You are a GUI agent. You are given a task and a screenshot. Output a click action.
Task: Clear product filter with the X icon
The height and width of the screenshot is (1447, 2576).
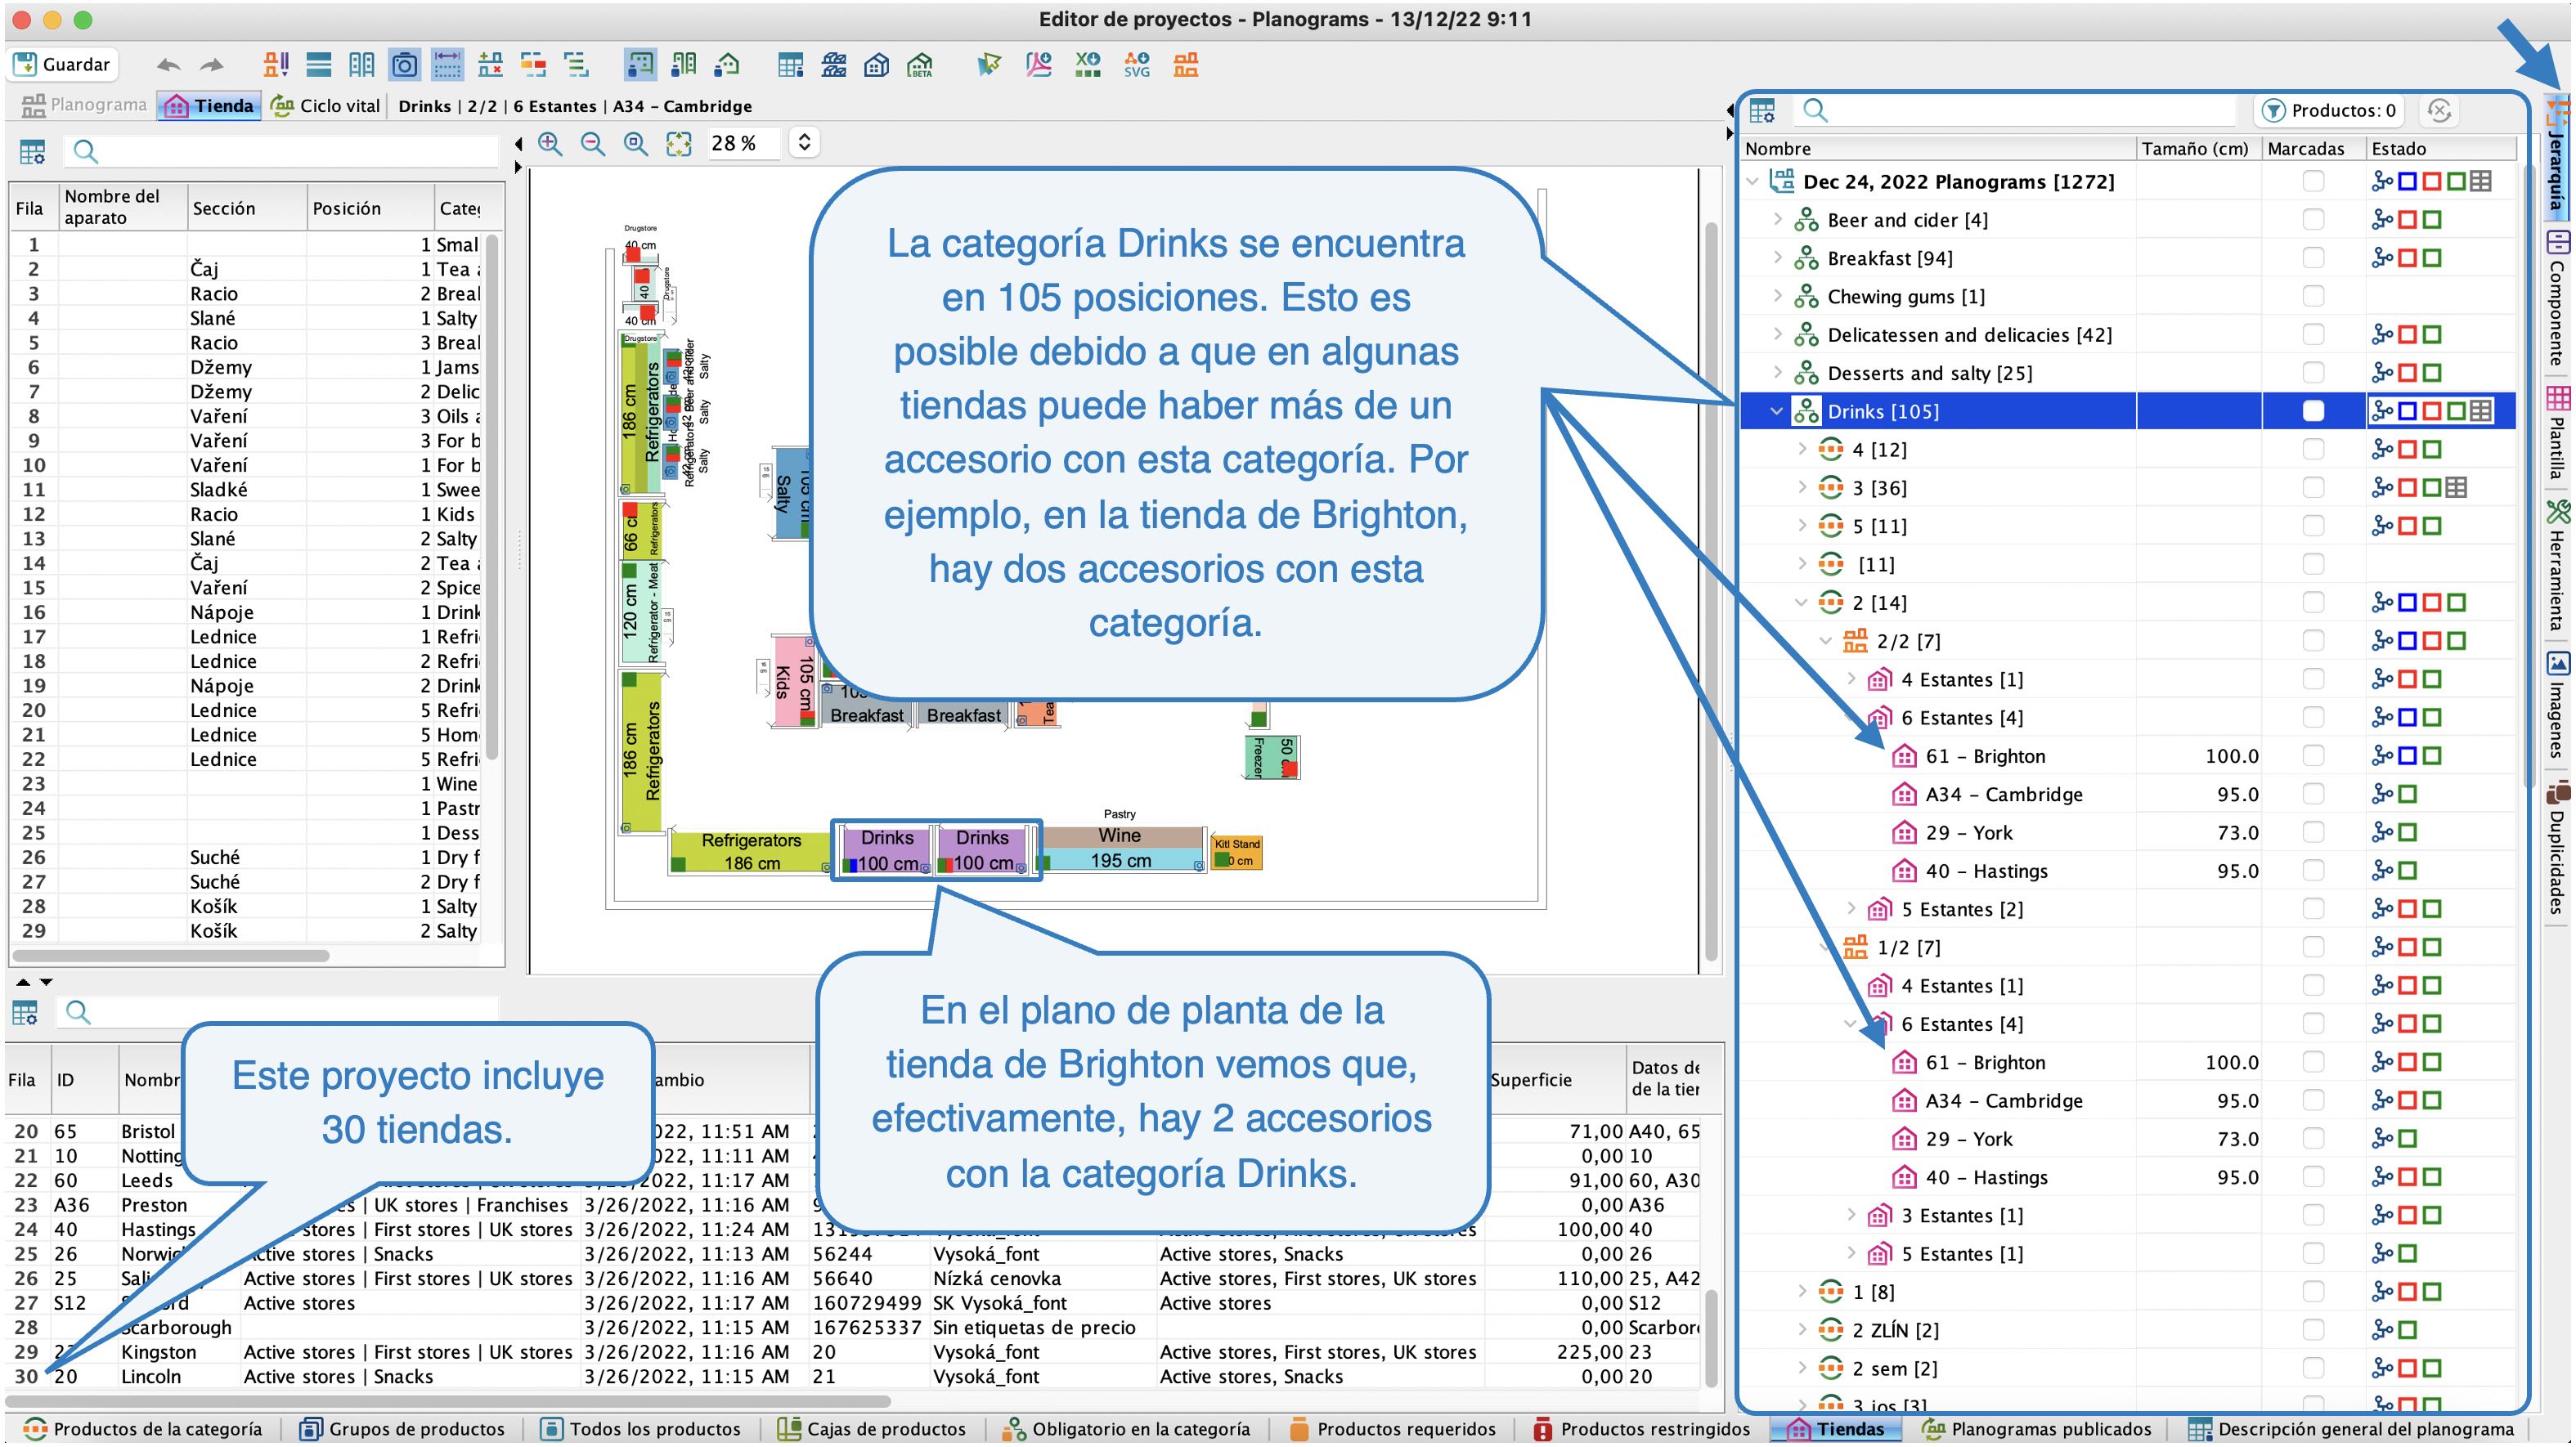2439,110
